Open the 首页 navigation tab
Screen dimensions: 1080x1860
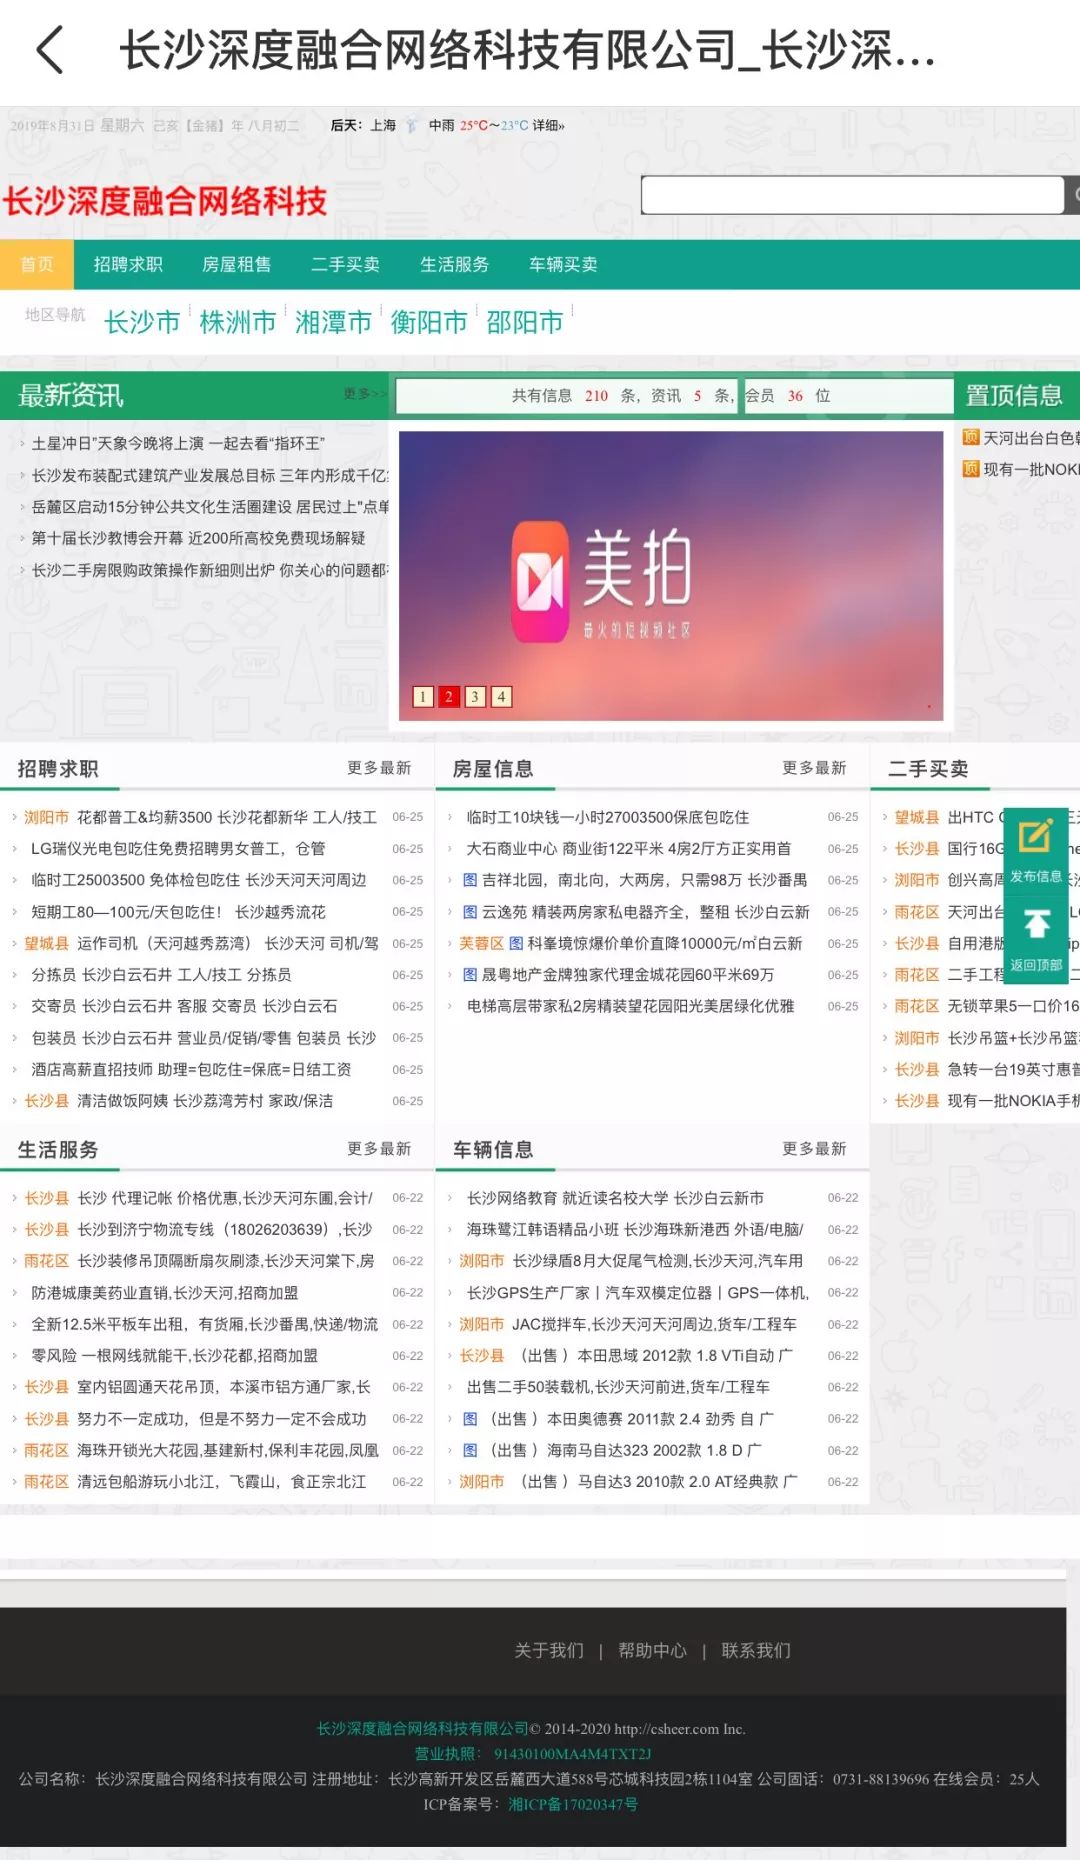tap(37, 265)
